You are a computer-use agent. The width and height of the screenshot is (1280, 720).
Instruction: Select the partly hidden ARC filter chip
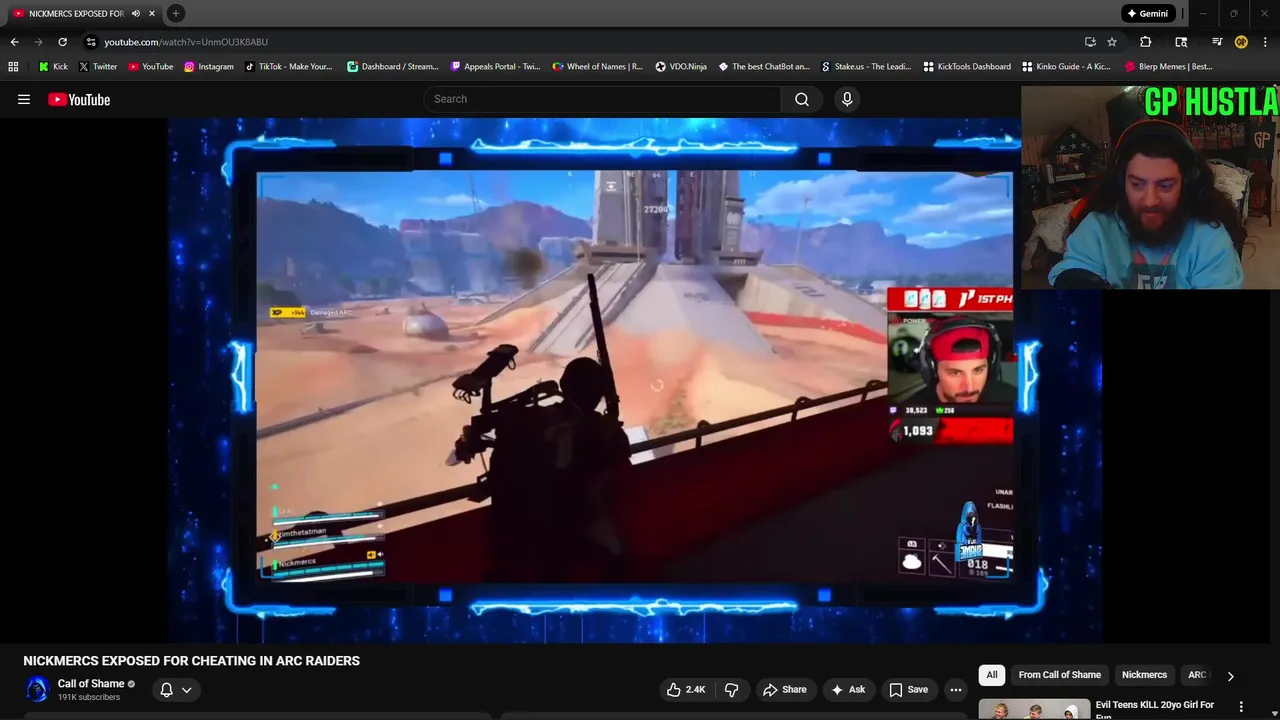[1196, 675]
